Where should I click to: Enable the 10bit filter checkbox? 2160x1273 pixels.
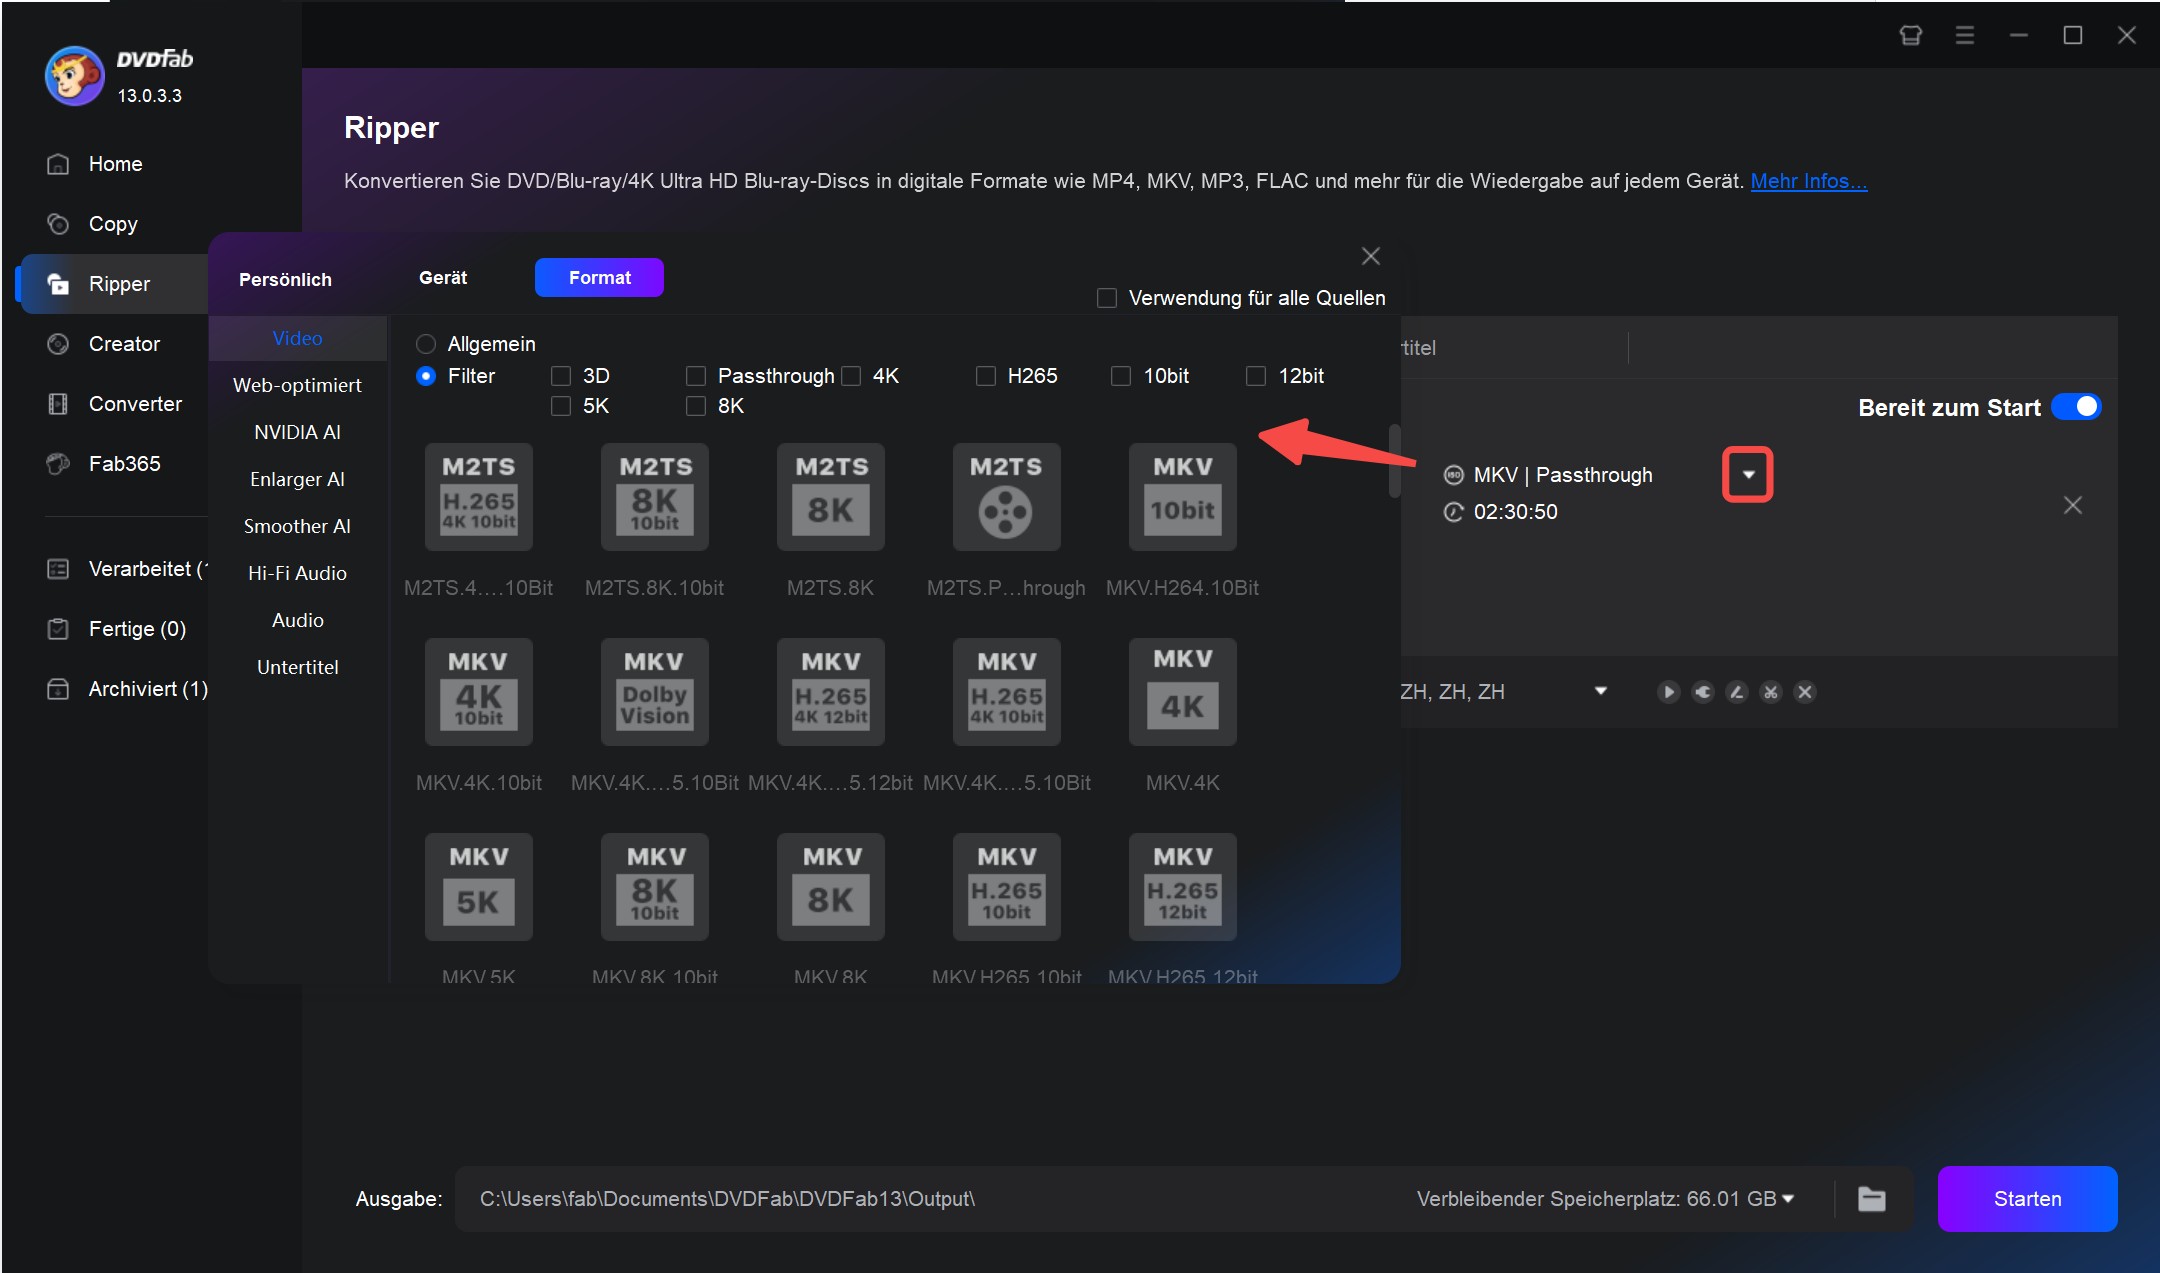1120,376
